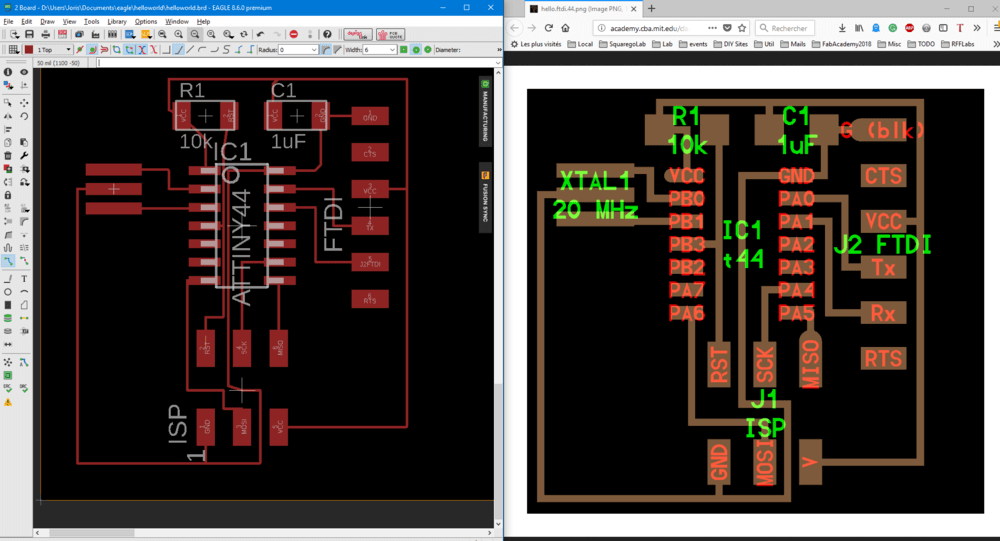Open the Draw menu in EAGLE
Image resolution: width=1000 pixels, height=541 pixels.
point(47,21)
